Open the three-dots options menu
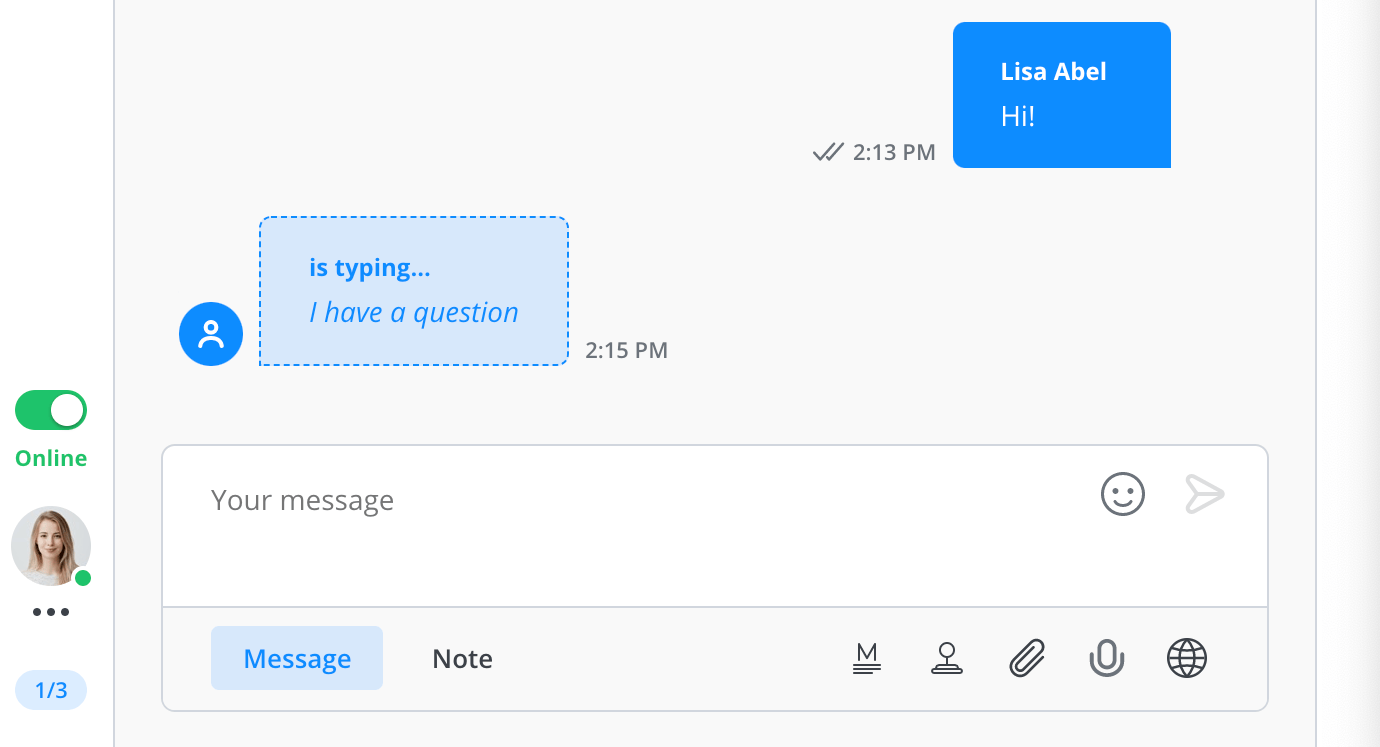Screen dimensions: 1380x747 [51, 611]
